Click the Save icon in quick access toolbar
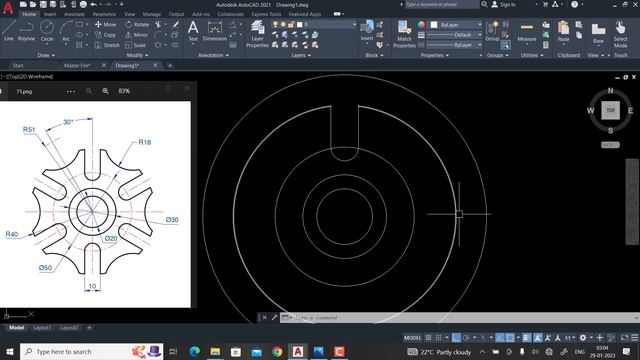Viewport: 640px width, 360px height. click(43, 4)
